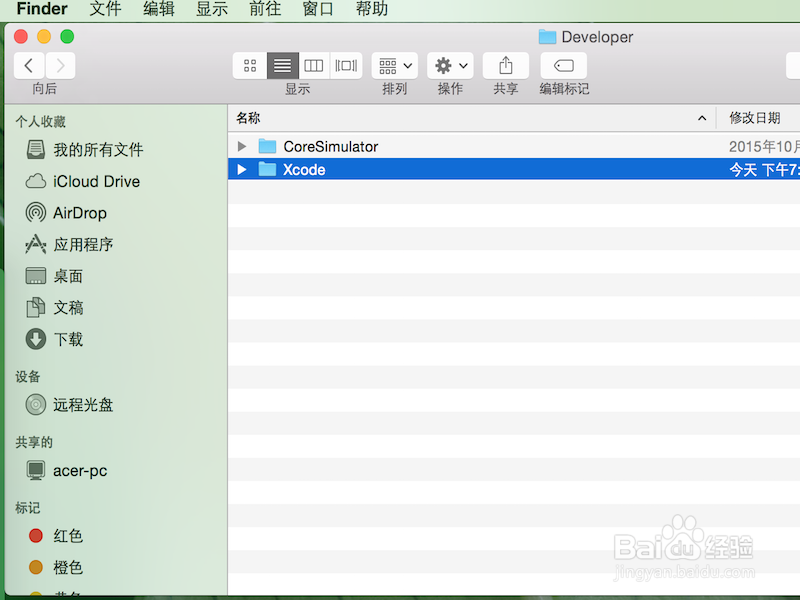This screenshot has height=600, width=800.
Task: Click the 2015年10月 date cell
Action: 764,147
